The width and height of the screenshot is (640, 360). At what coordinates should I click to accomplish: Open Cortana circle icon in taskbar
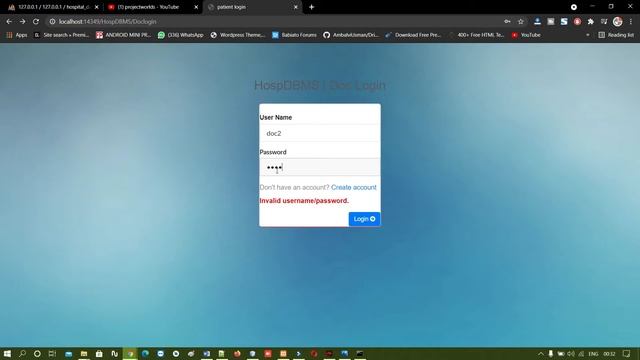coord(37,353)
